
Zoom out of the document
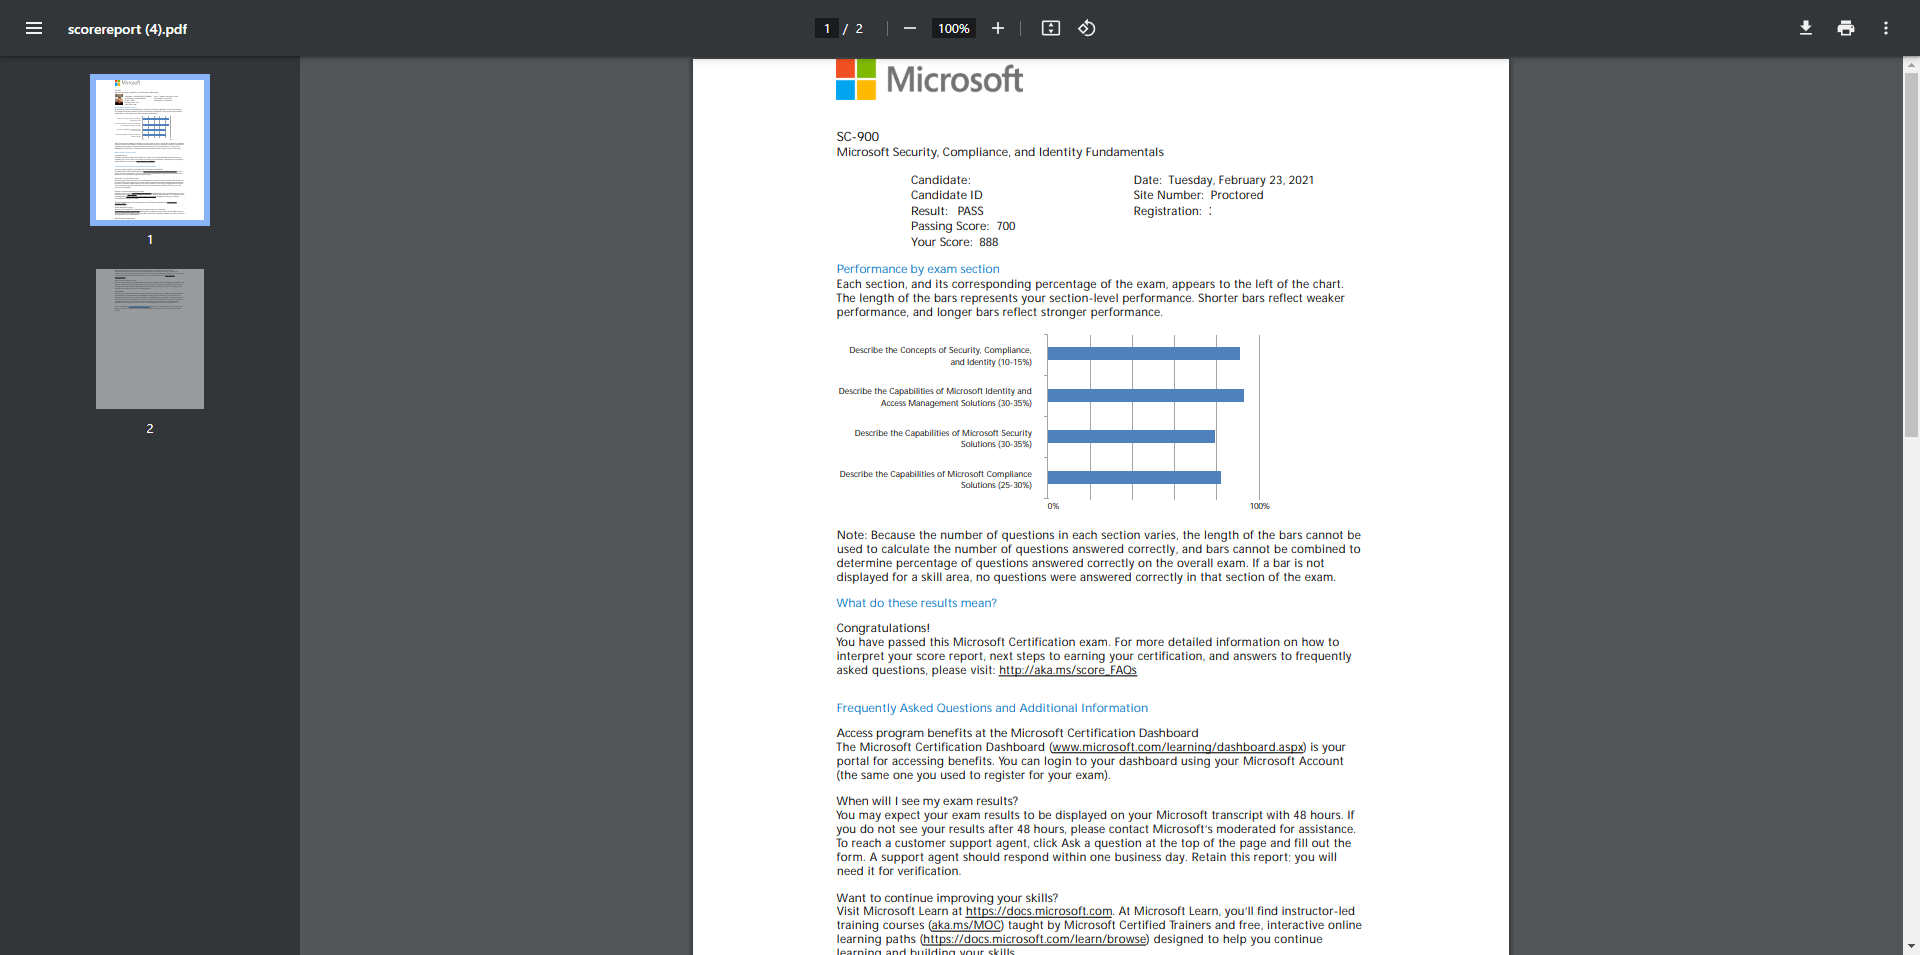[908, 28]
